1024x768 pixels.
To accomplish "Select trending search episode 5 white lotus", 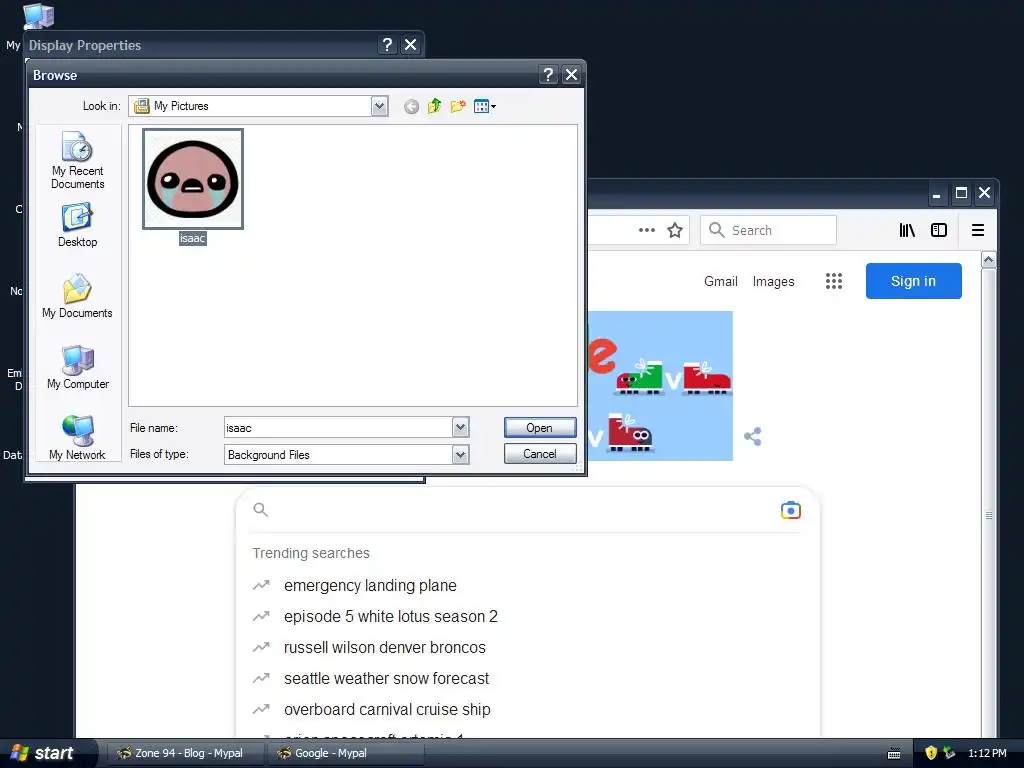I will [x=391, y=616].
